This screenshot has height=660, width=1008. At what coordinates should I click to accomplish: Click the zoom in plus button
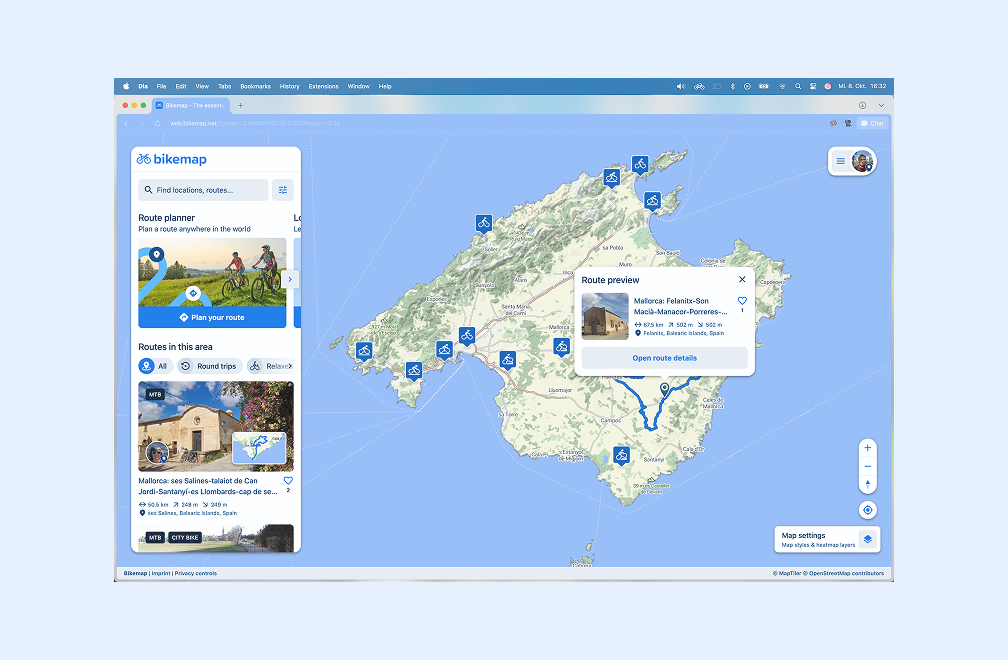coord(868,448)
